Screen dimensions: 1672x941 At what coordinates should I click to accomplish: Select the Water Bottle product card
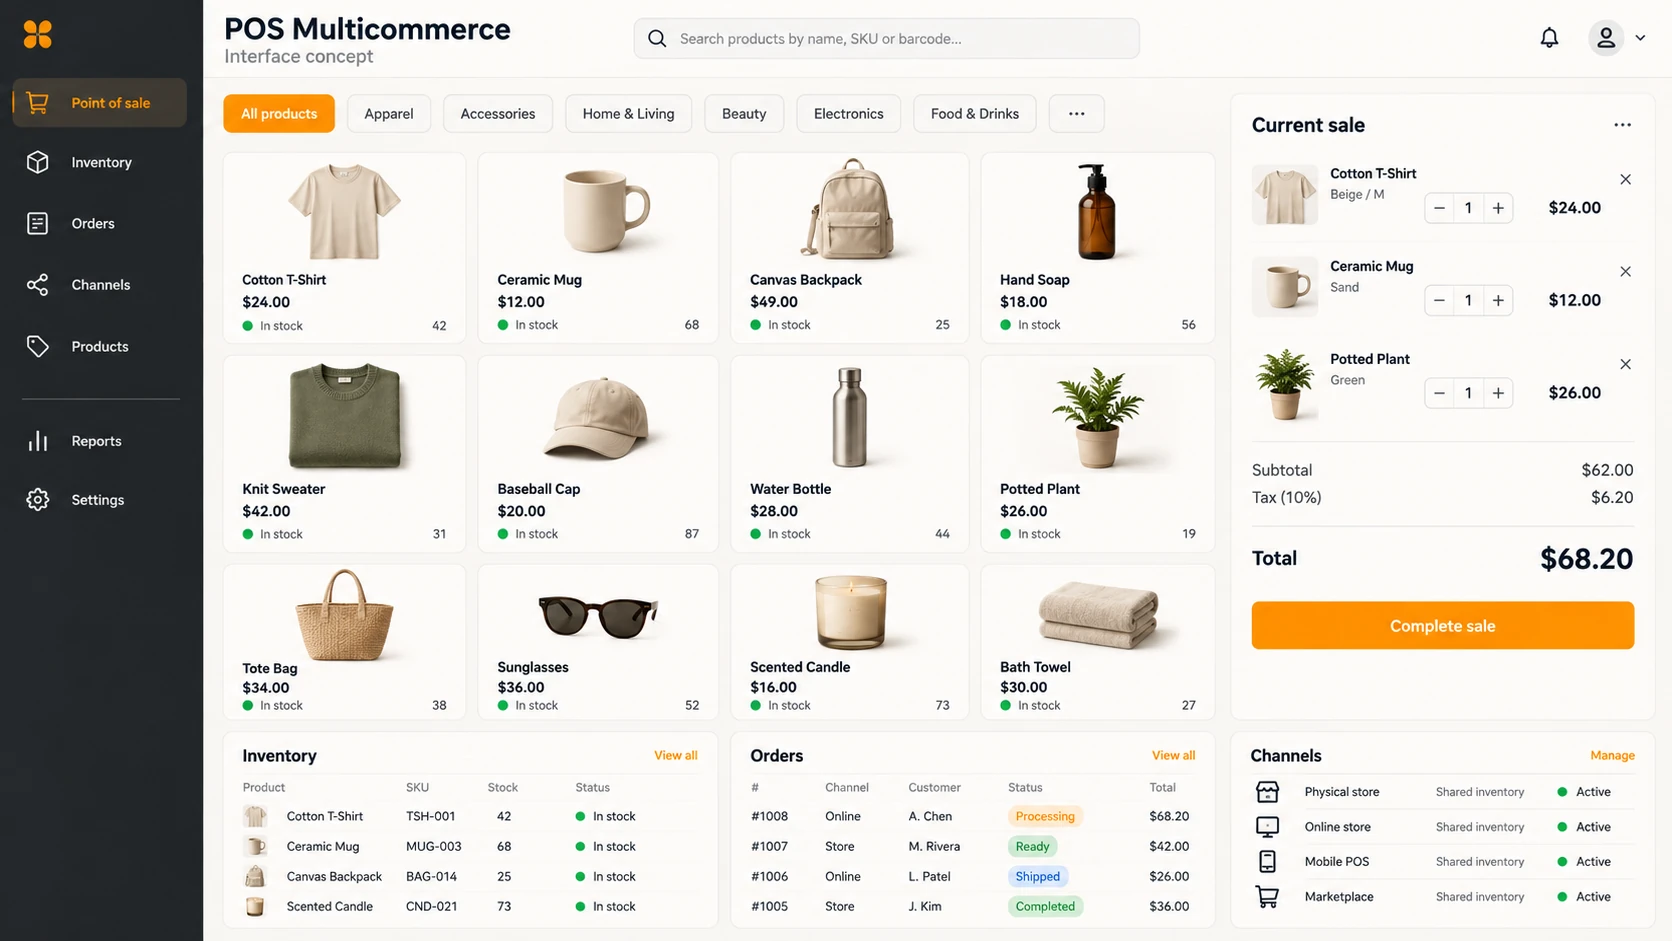850,454
